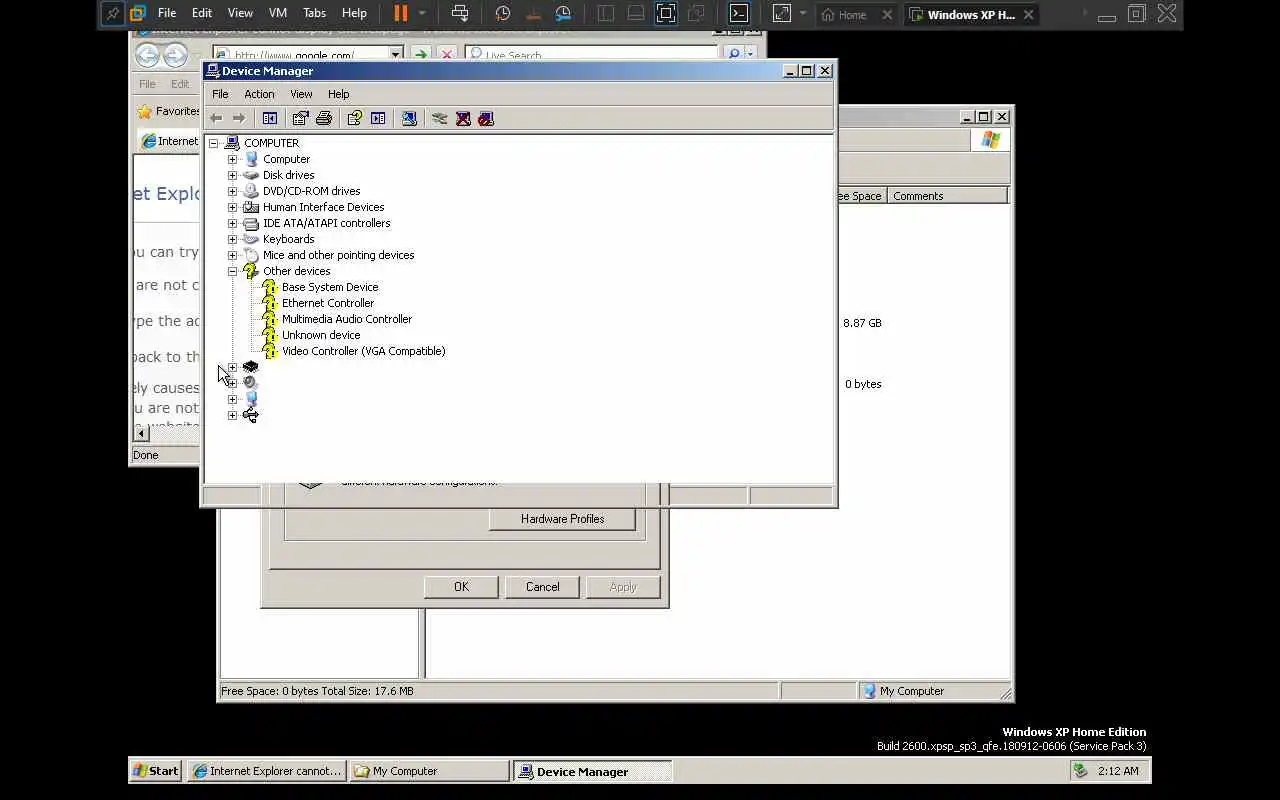Collapse the Other devices category
Screen dimensions: 1280x800
232,271
